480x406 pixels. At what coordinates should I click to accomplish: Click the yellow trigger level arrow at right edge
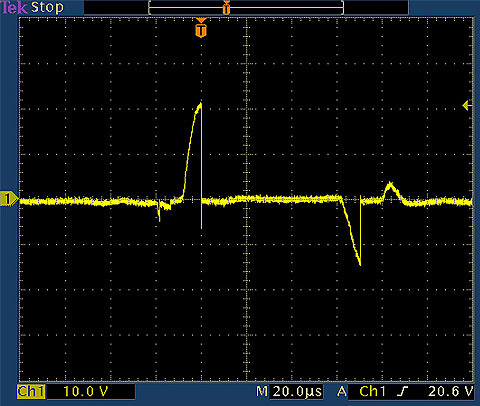[x=467, y=106]
